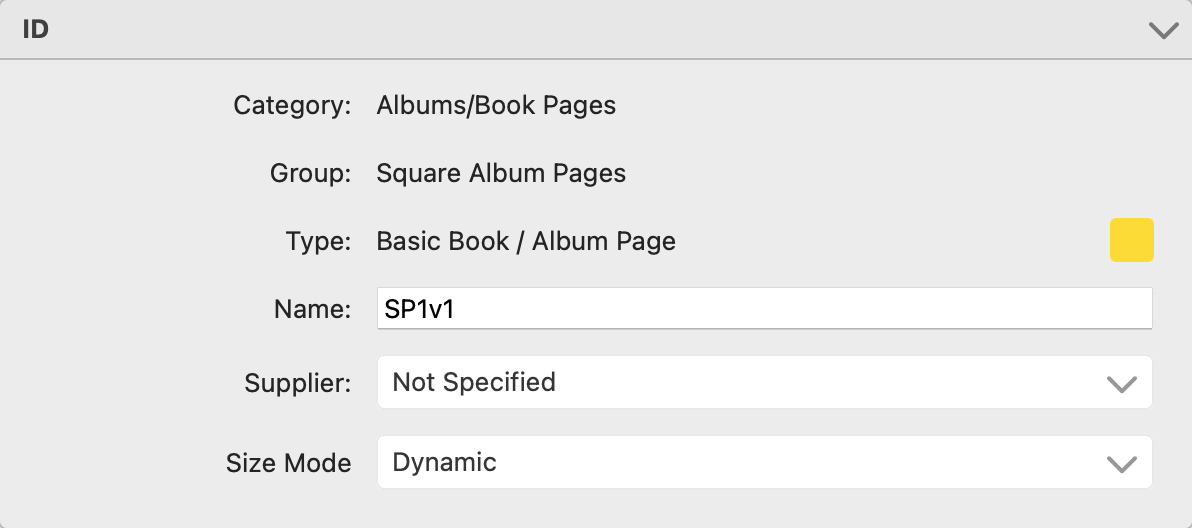Click the Category label

coord(292,105)
